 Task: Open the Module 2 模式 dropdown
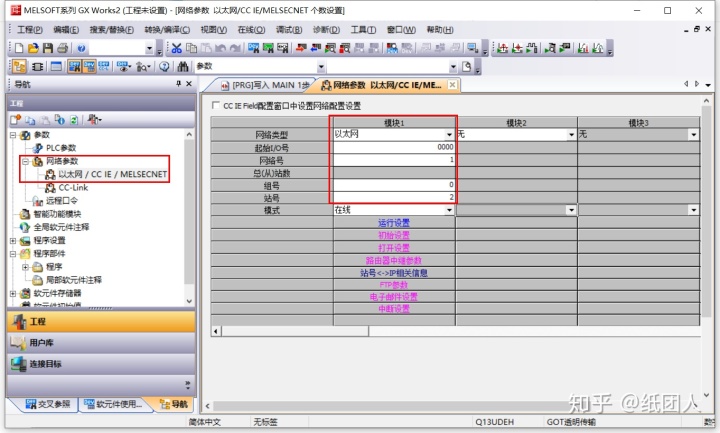(571, 210)
